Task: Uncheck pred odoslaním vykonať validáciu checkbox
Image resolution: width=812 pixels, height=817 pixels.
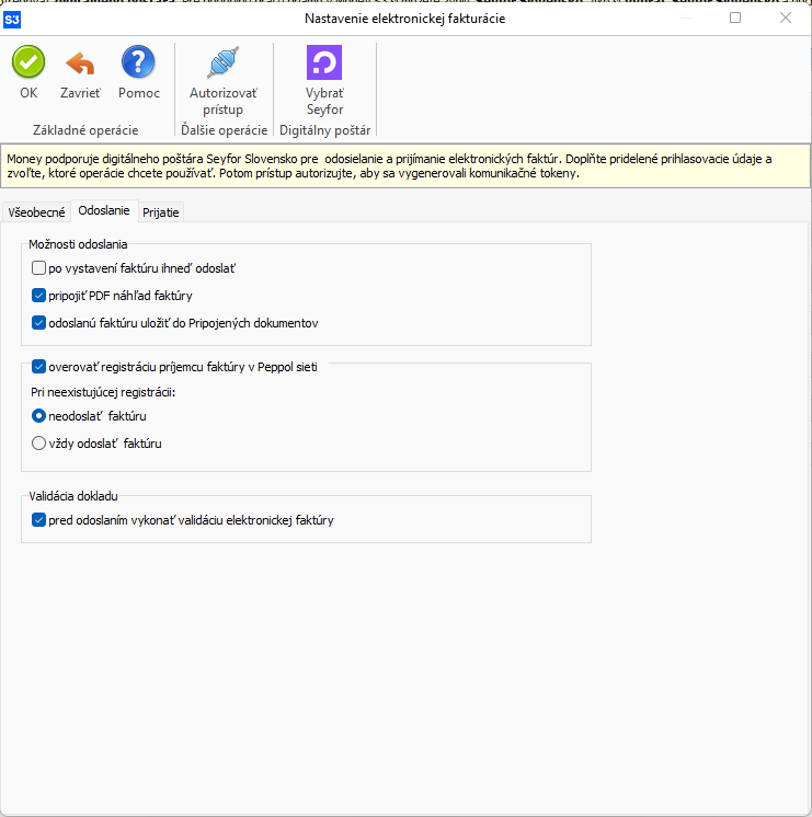Action: click(x=39, y=520)
